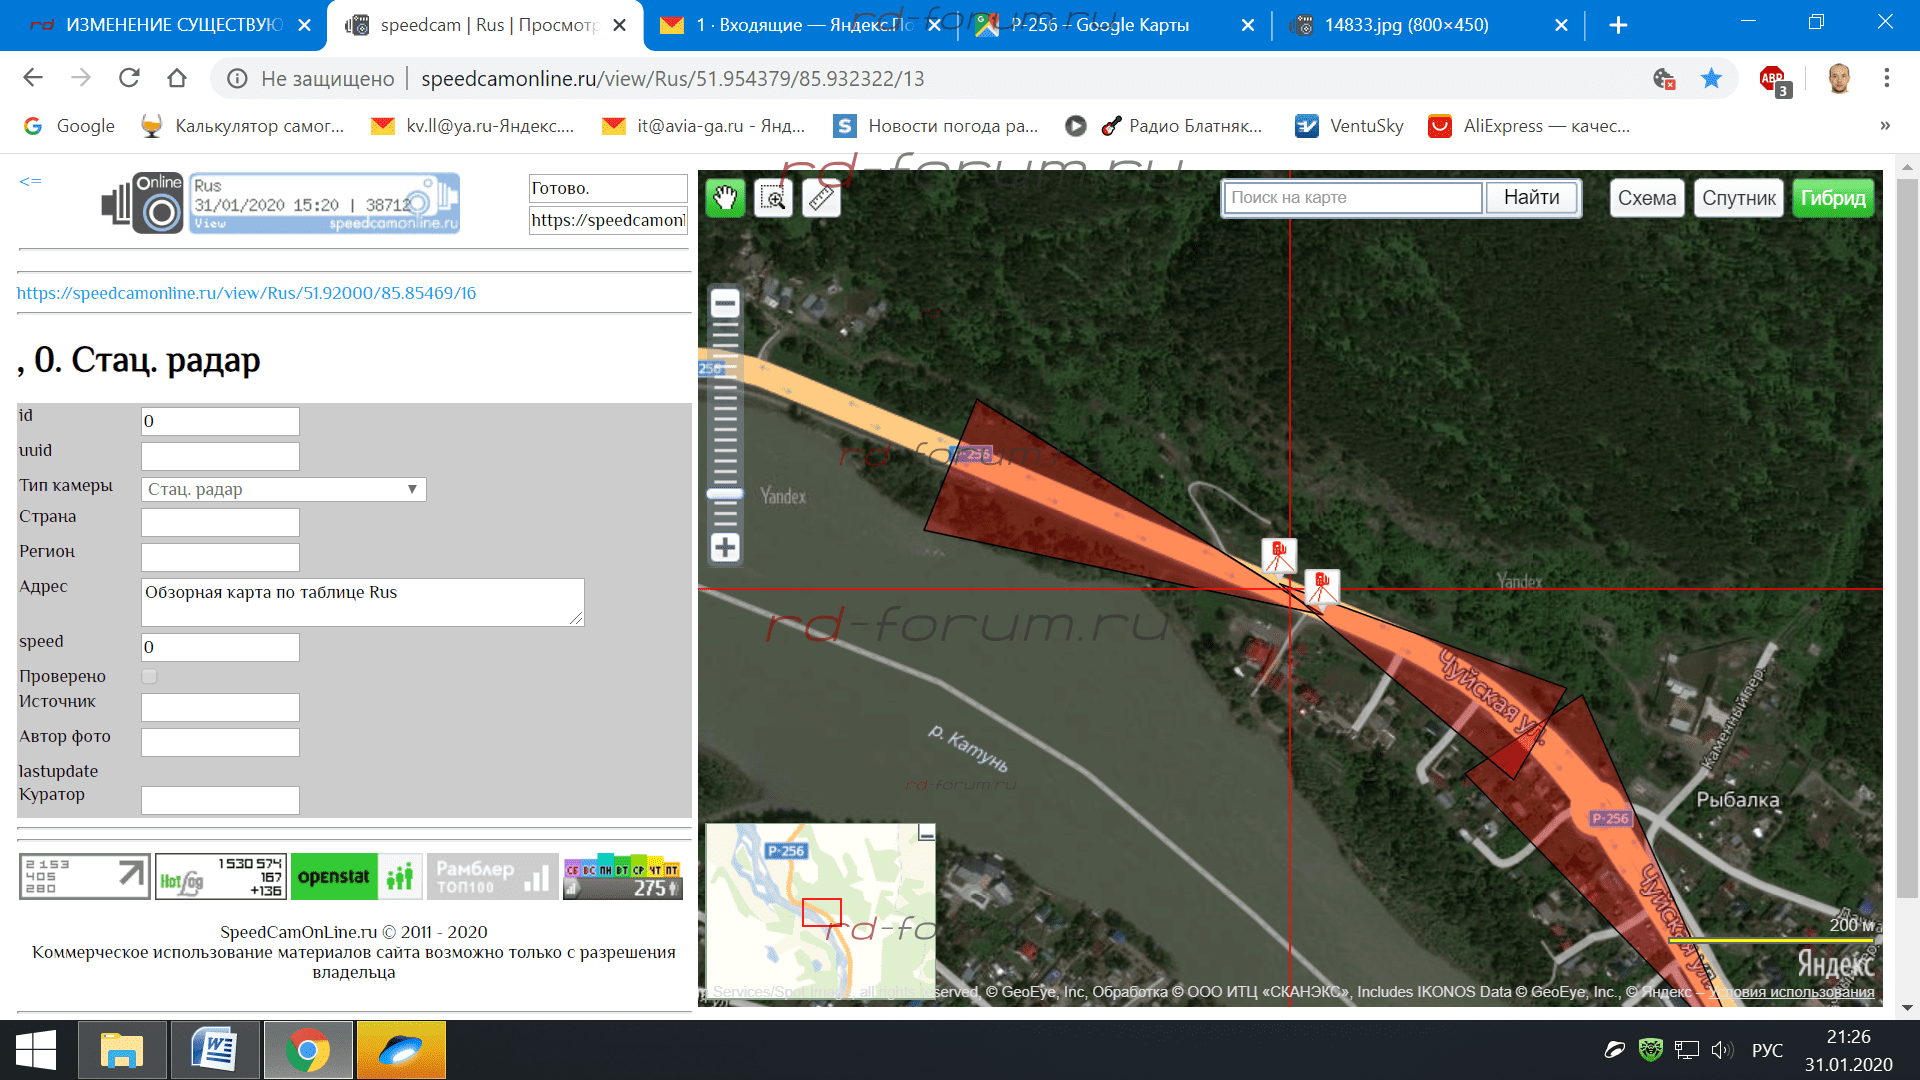Switch map to Гибрид view
This screenshot has width=1920, height=1080.
point(1833,198)
